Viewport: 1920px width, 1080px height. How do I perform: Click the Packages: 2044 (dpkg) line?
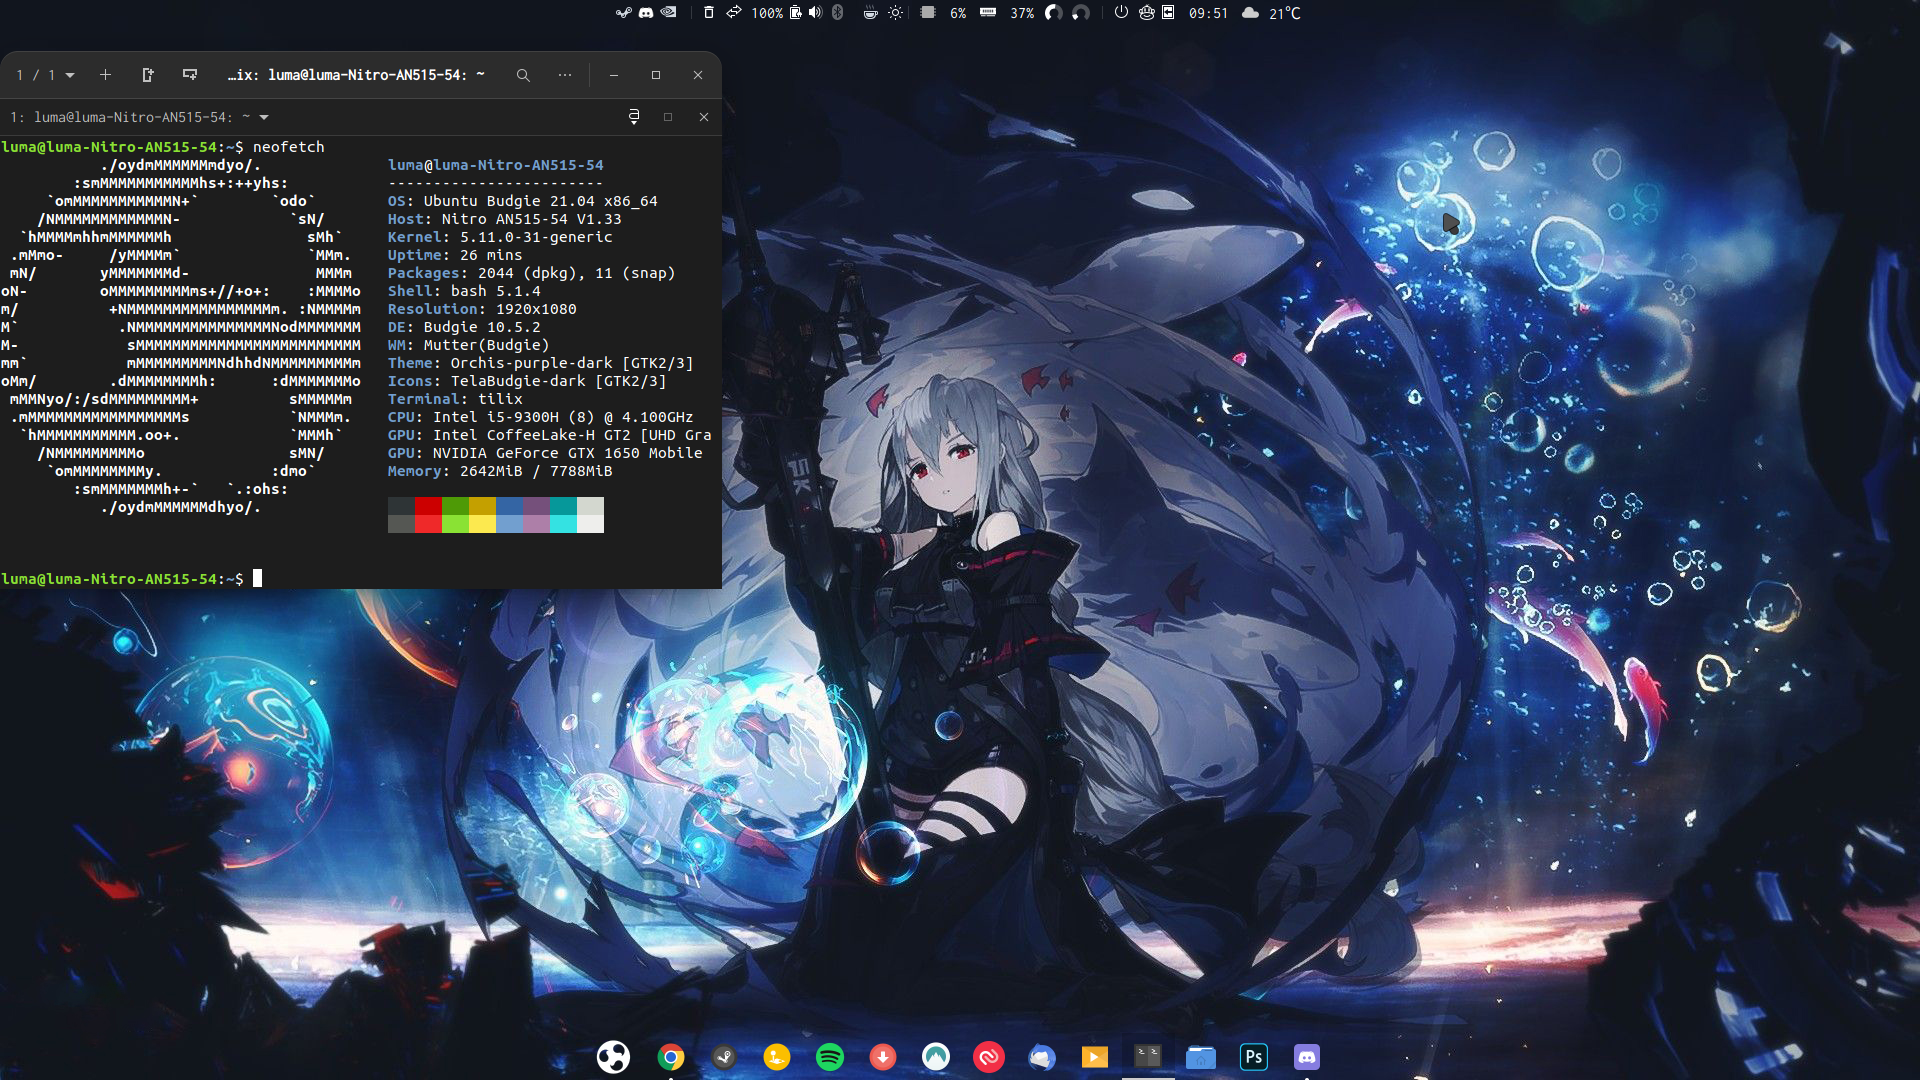pyautogui.click(x=532, y=273)
